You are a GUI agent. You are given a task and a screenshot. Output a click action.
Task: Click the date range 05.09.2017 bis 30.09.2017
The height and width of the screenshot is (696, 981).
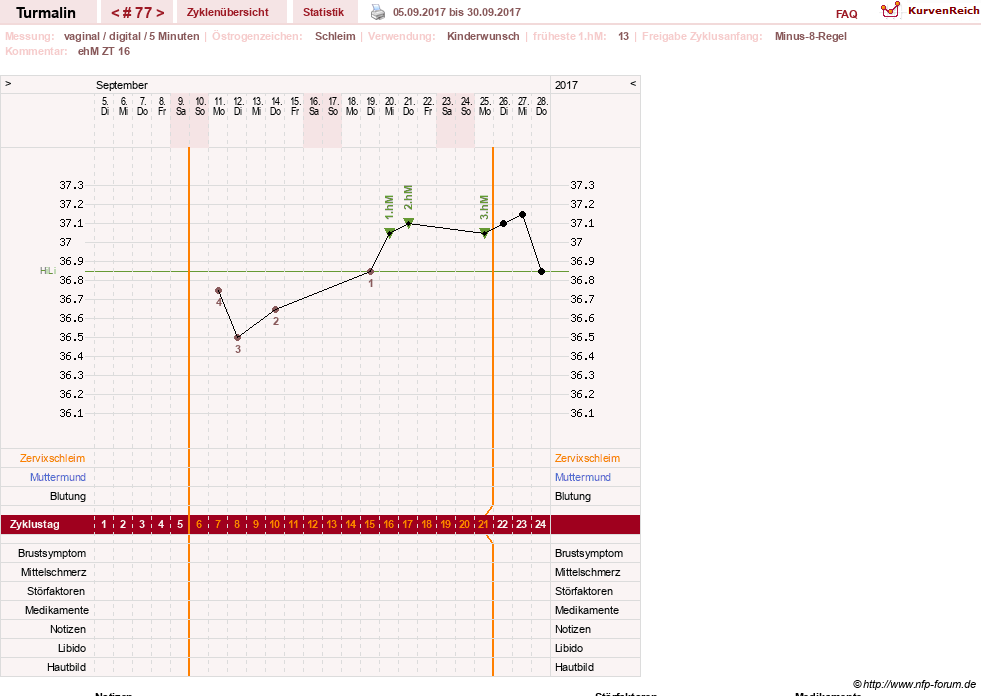(456, 12)
